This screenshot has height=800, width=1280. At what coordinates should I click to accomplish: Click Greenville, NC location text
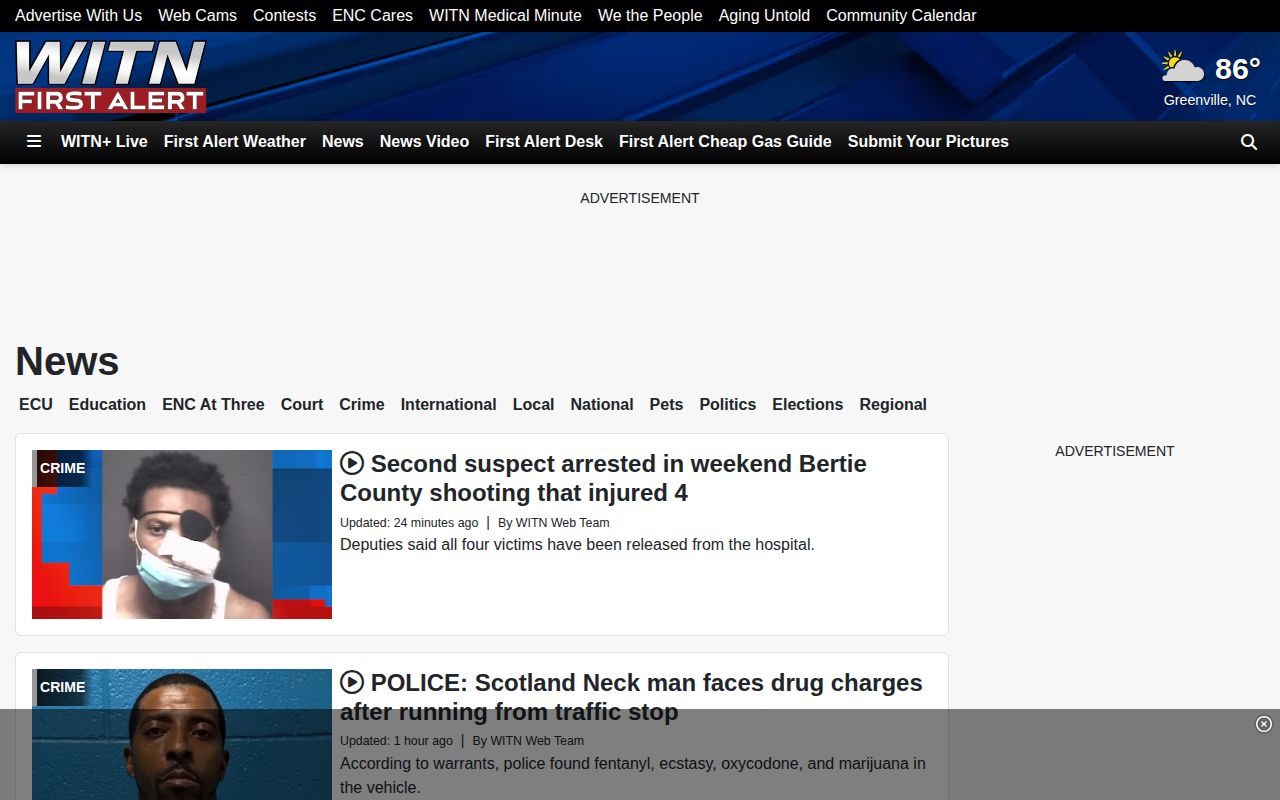[x=1210, y=100]
